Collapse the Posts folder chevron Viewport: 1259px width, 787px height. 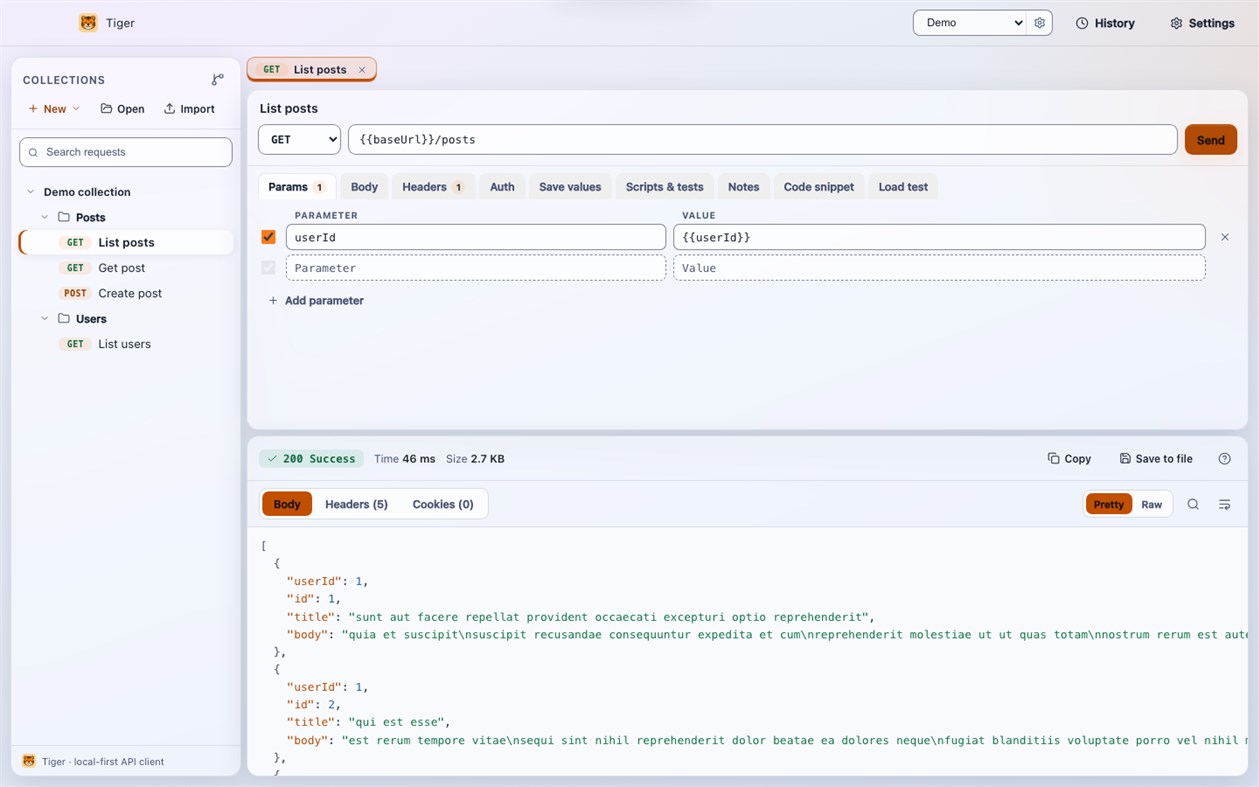(45, 217)
